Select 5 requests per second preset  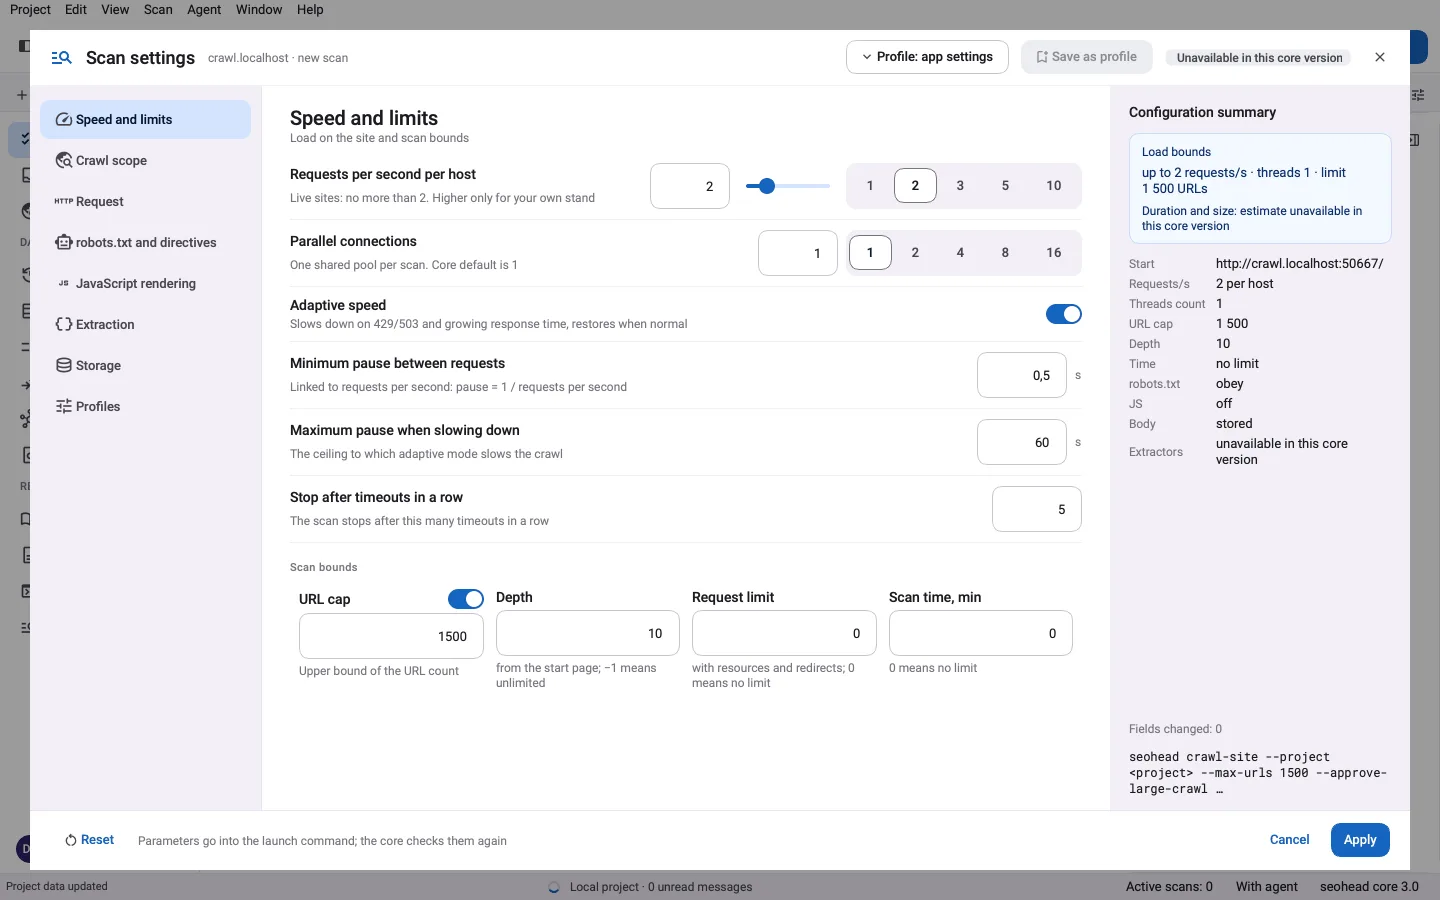[1005, 186]
